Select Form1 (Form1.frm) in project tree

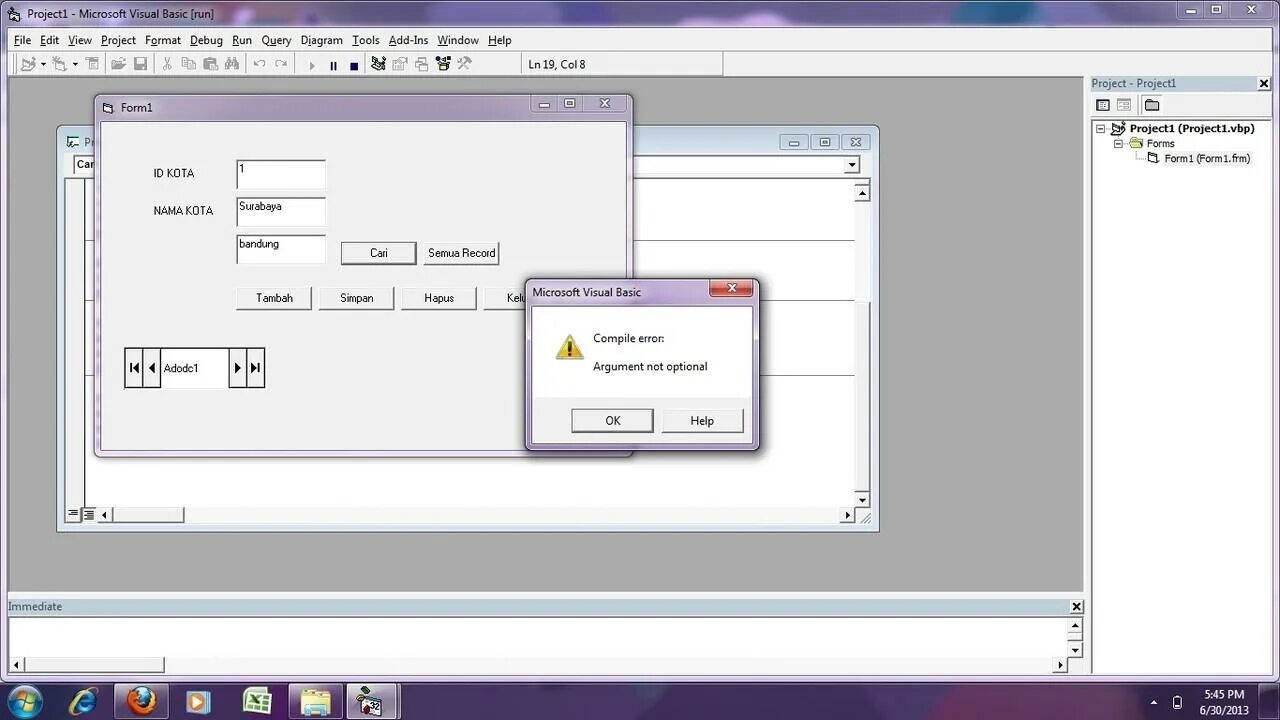pyautogui.click(x=1207, y=159)
